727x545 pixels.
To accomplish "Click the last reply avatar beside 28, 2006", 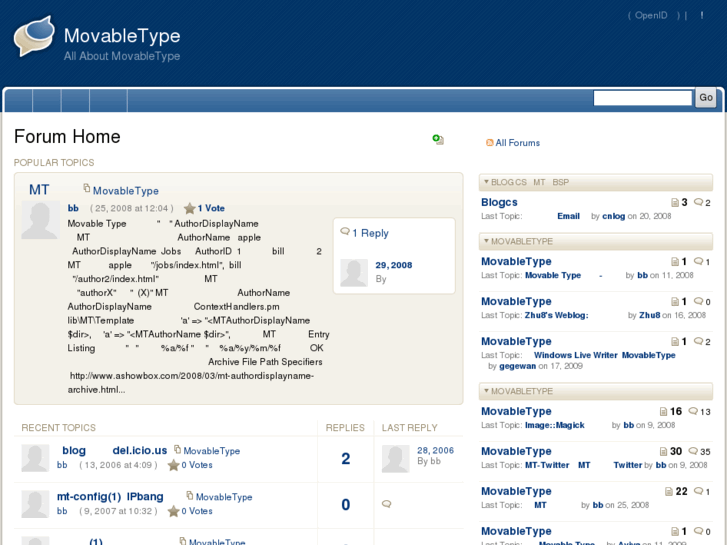I will [395, 458].
